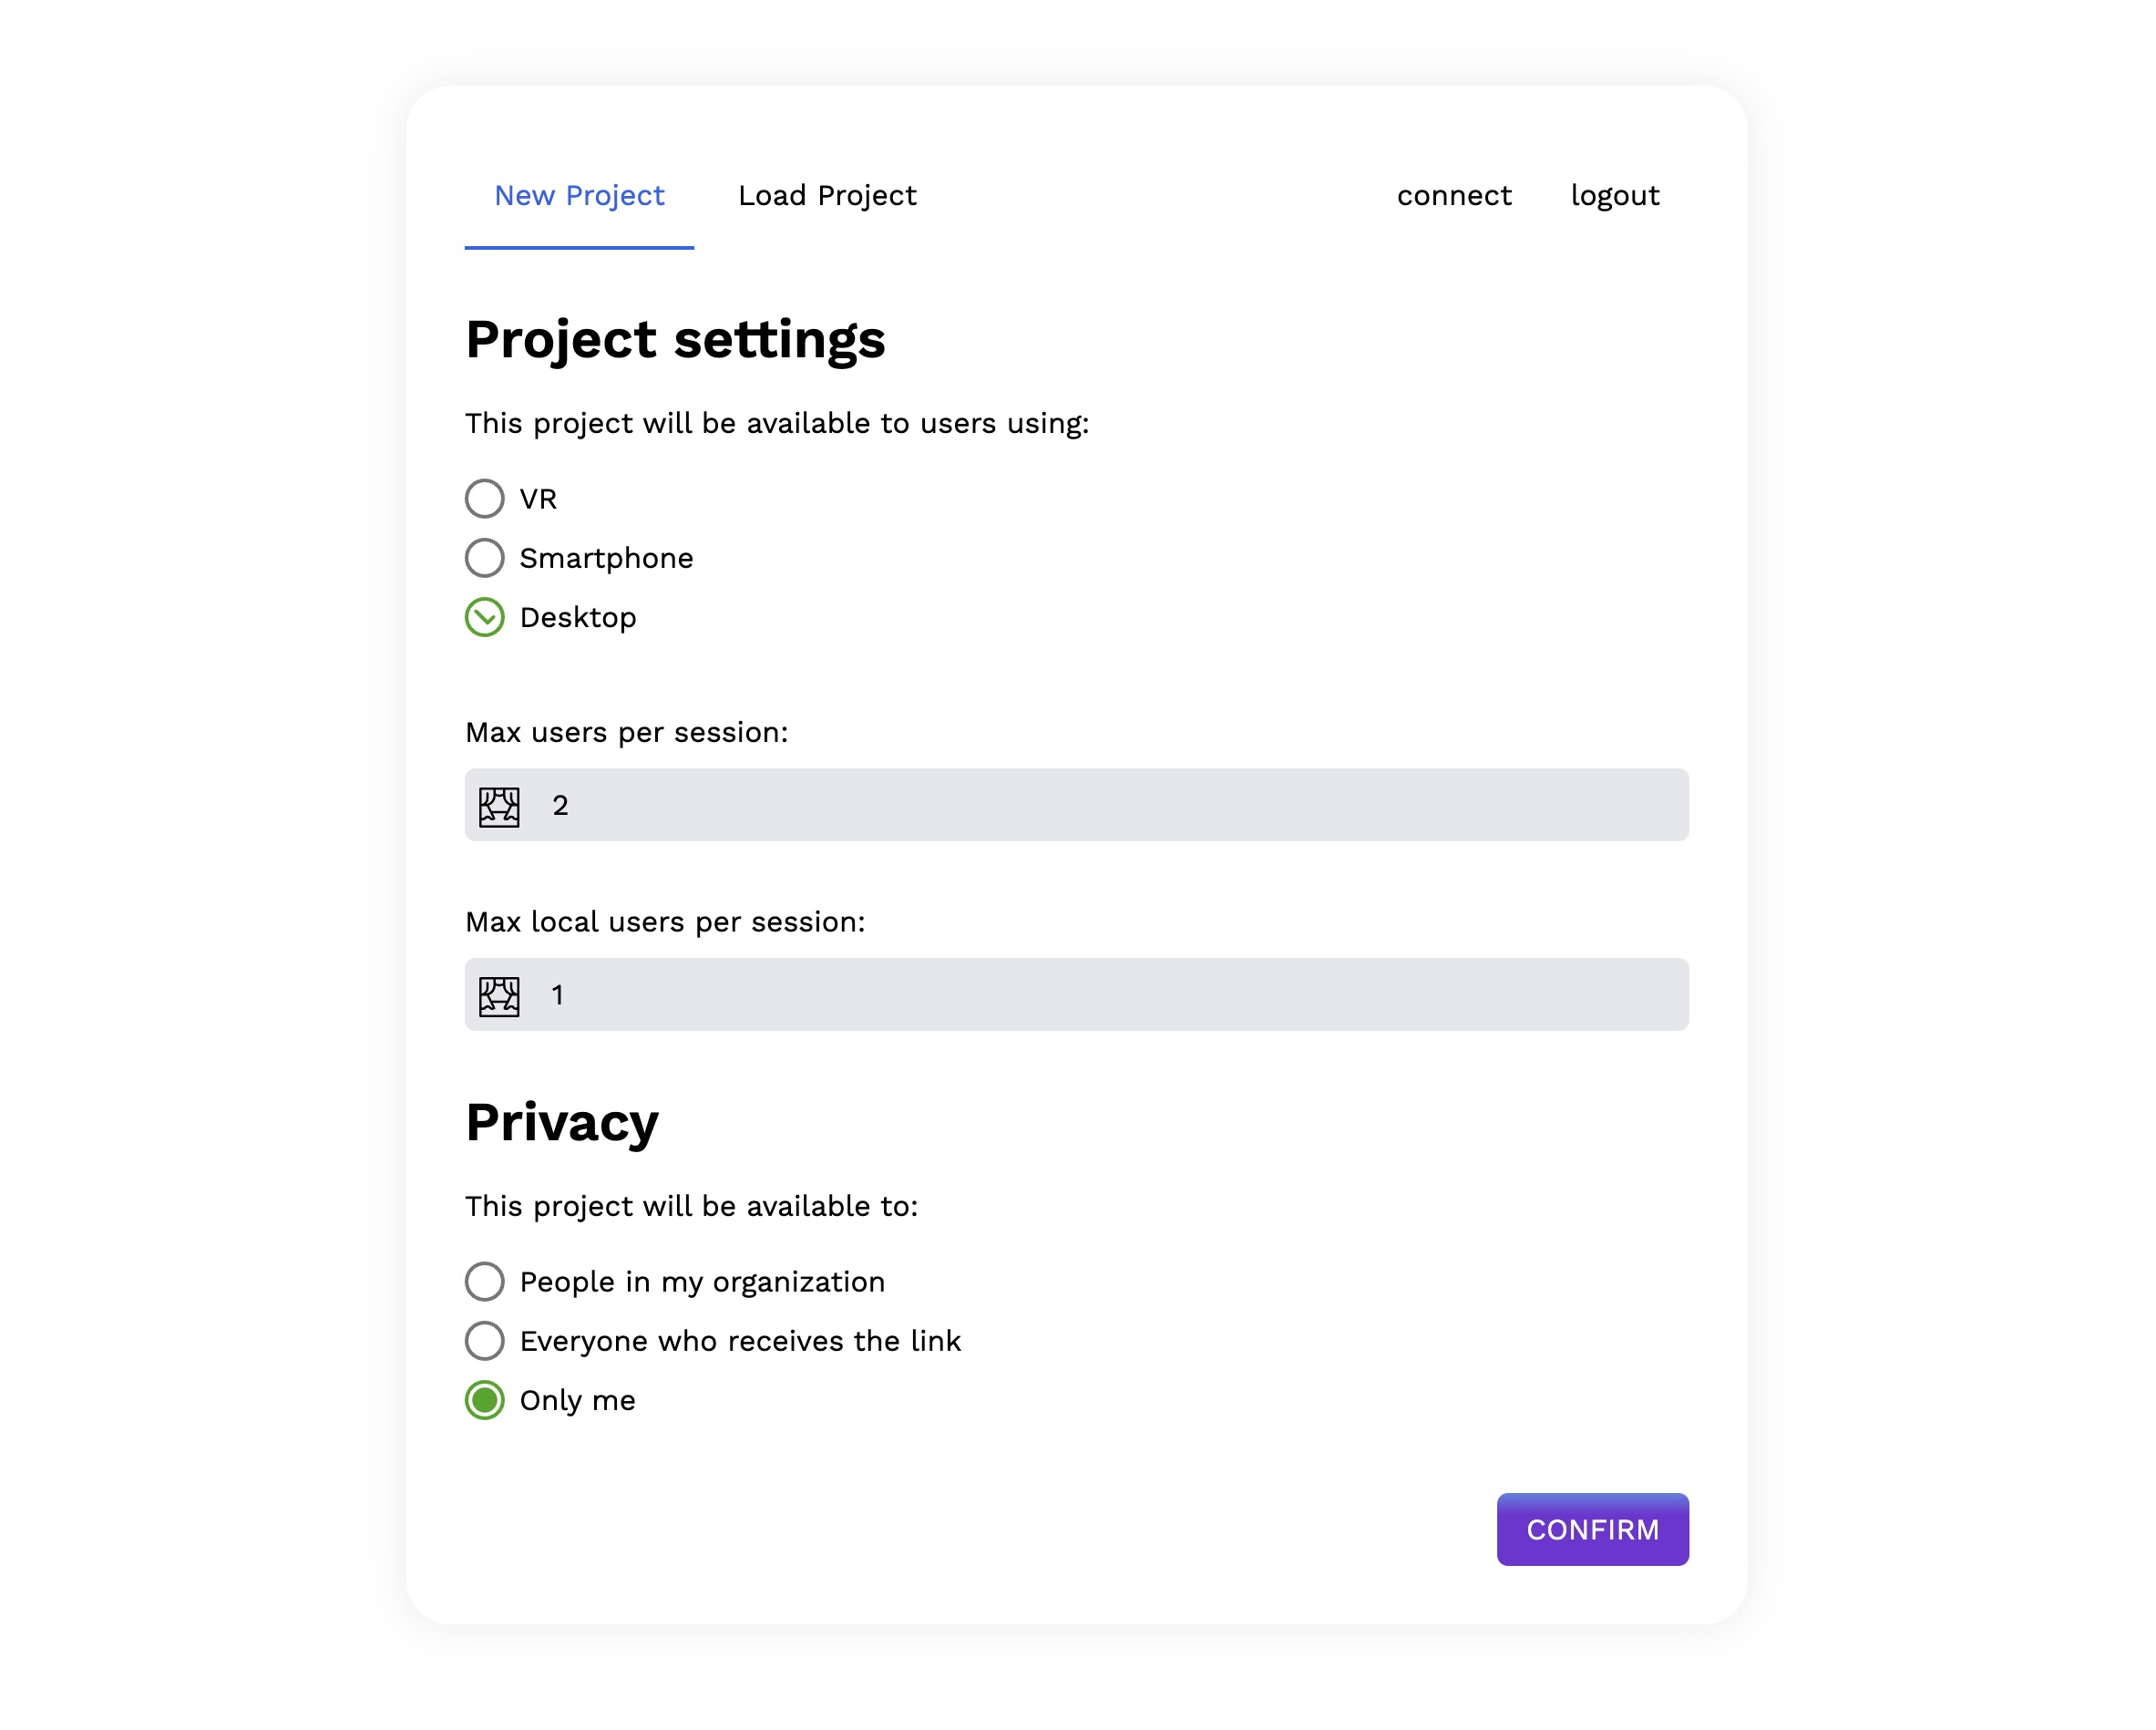
Task: Click the 'Only me' option label text
Action: tap(577, 1401)
